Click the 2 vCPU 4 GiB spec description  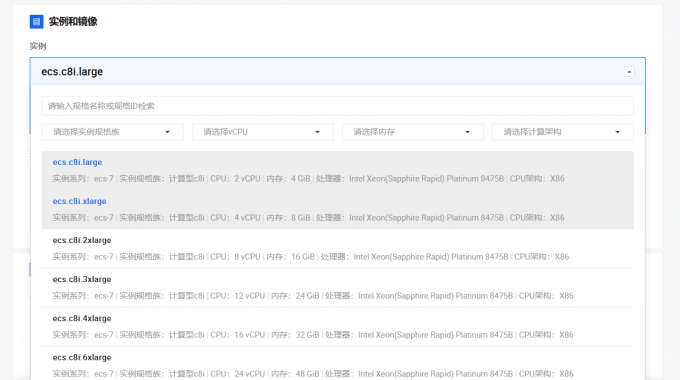(308, 179)
